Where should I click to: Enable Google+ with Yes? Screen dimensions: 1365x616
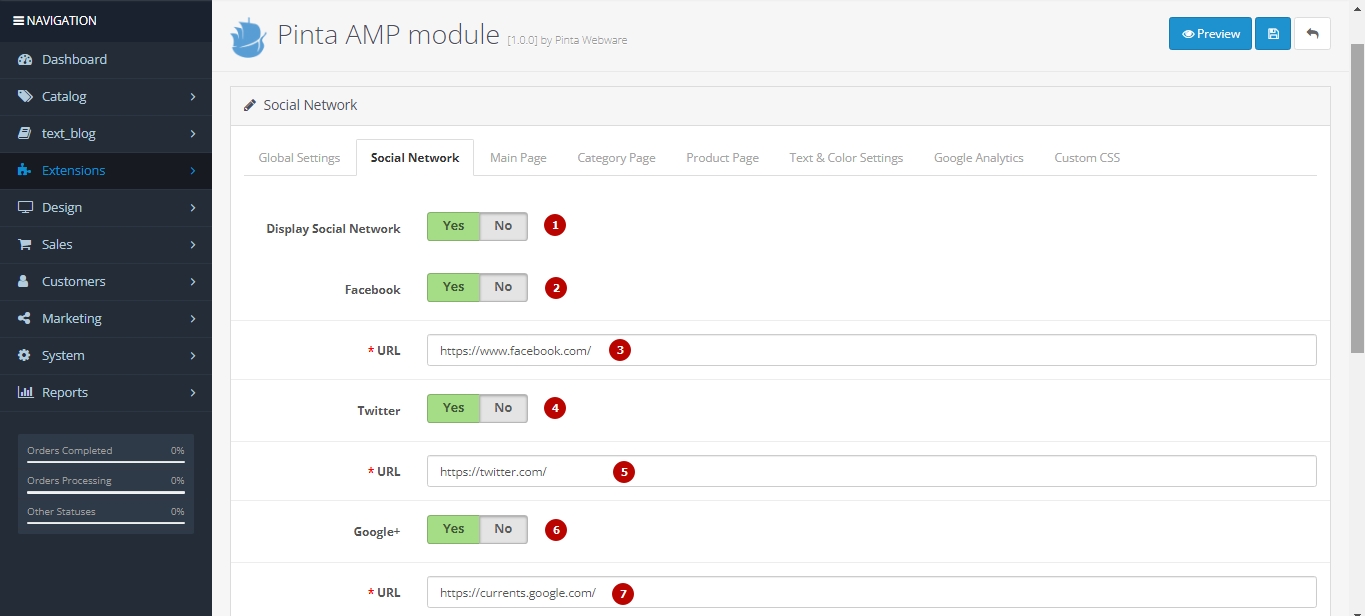coord(454,529)
